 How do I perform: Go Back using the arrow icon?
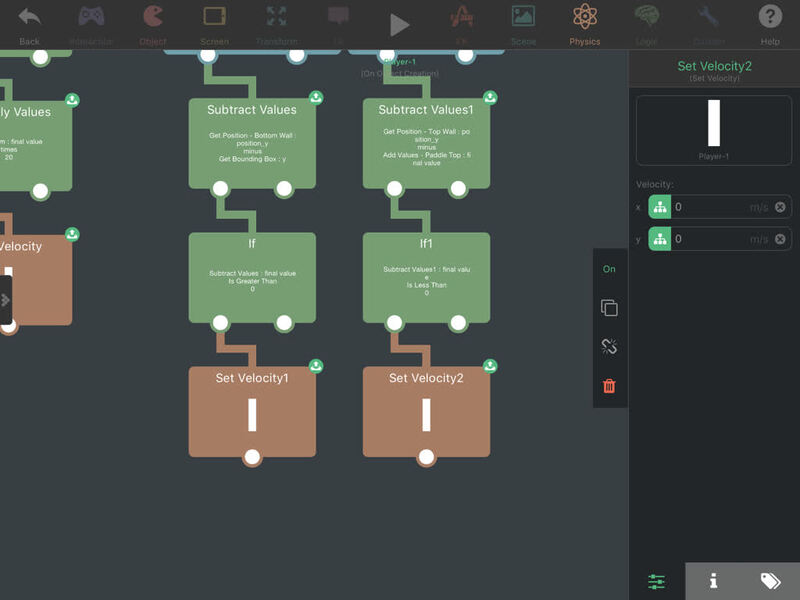click(x=29, y=24)
